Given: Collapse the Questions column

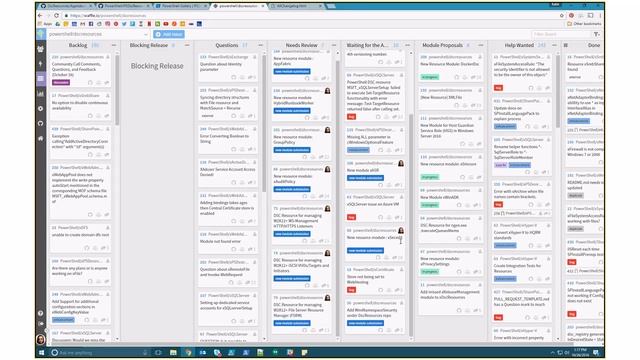Looking at the screenshot, I should (260, 45).
